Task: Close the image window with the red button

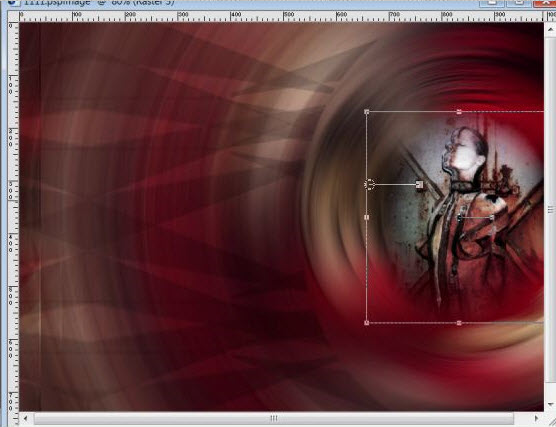Action: (545, 3)
